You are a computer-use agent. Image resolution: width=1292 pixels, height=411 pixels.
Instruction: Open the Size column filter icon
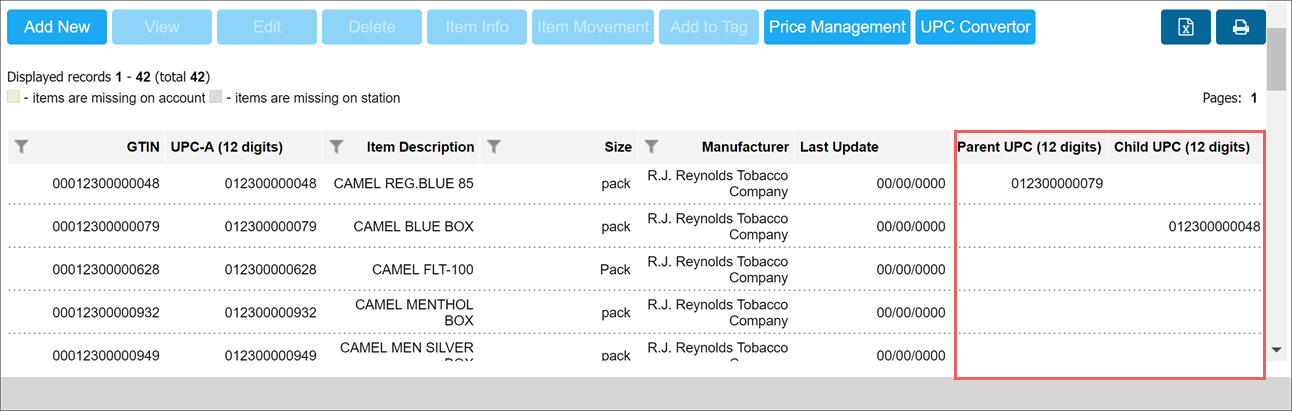pos(494,147)
